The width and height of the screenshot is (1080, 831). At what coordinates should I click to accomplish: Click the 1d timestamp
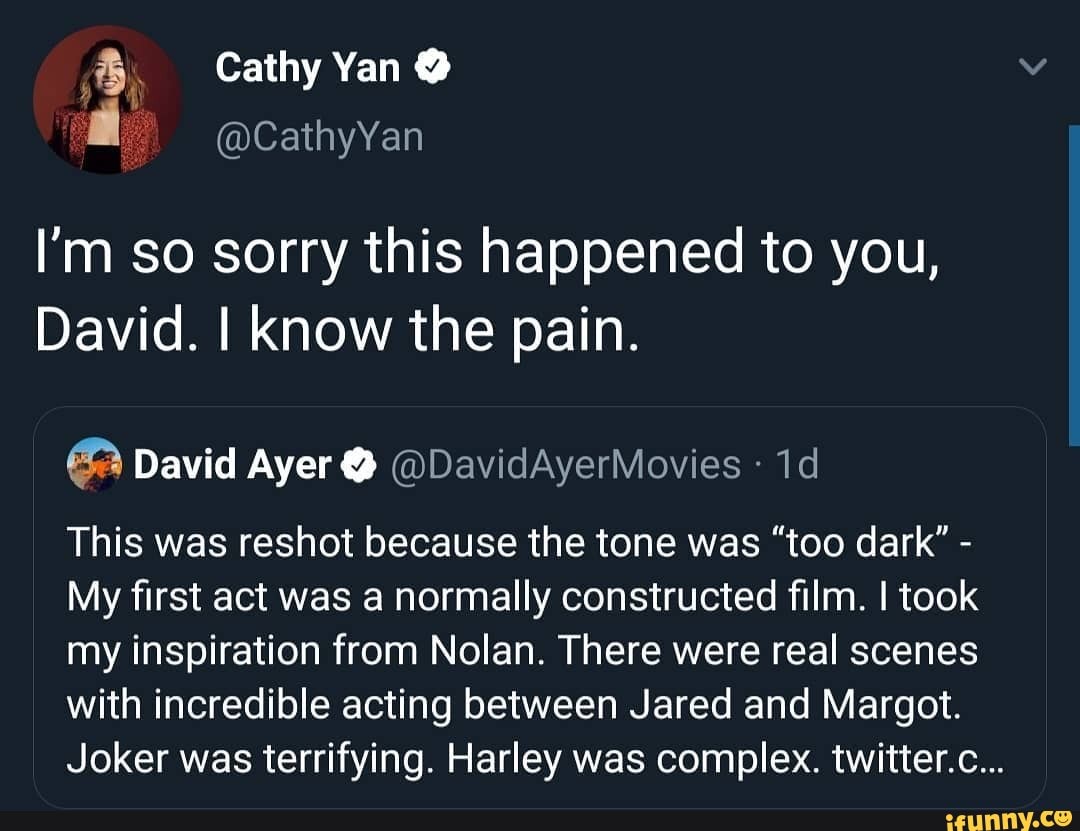coord(797,463)
